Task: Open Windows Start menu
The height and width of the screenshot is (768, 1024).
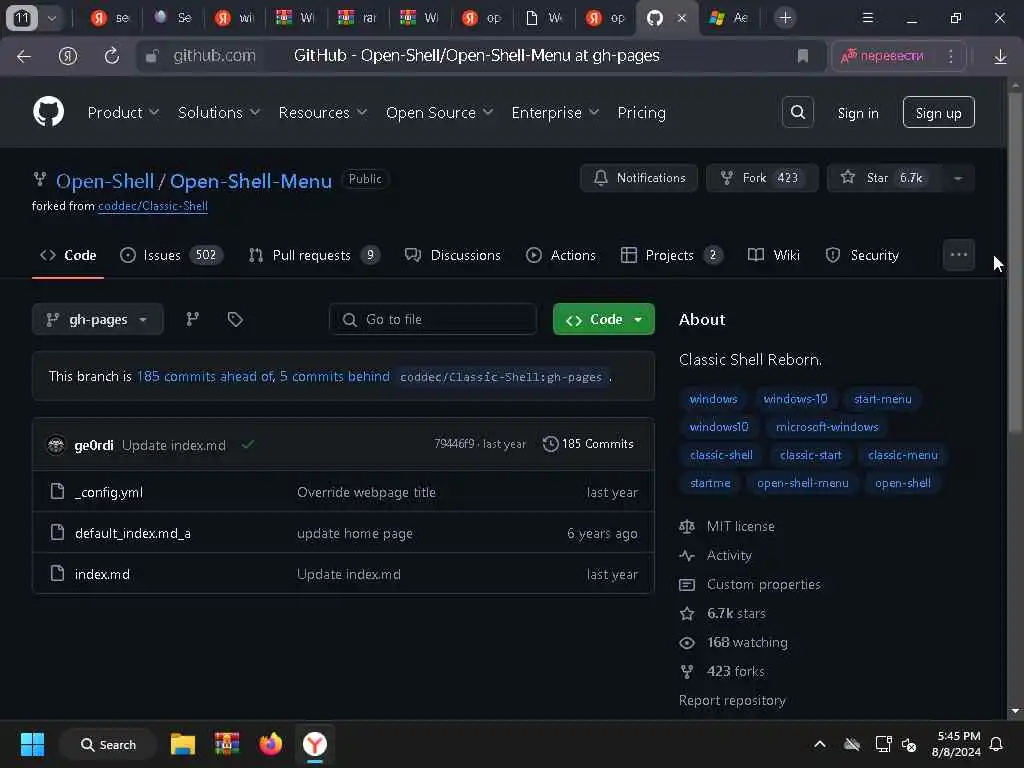Action: pos(32,744)
